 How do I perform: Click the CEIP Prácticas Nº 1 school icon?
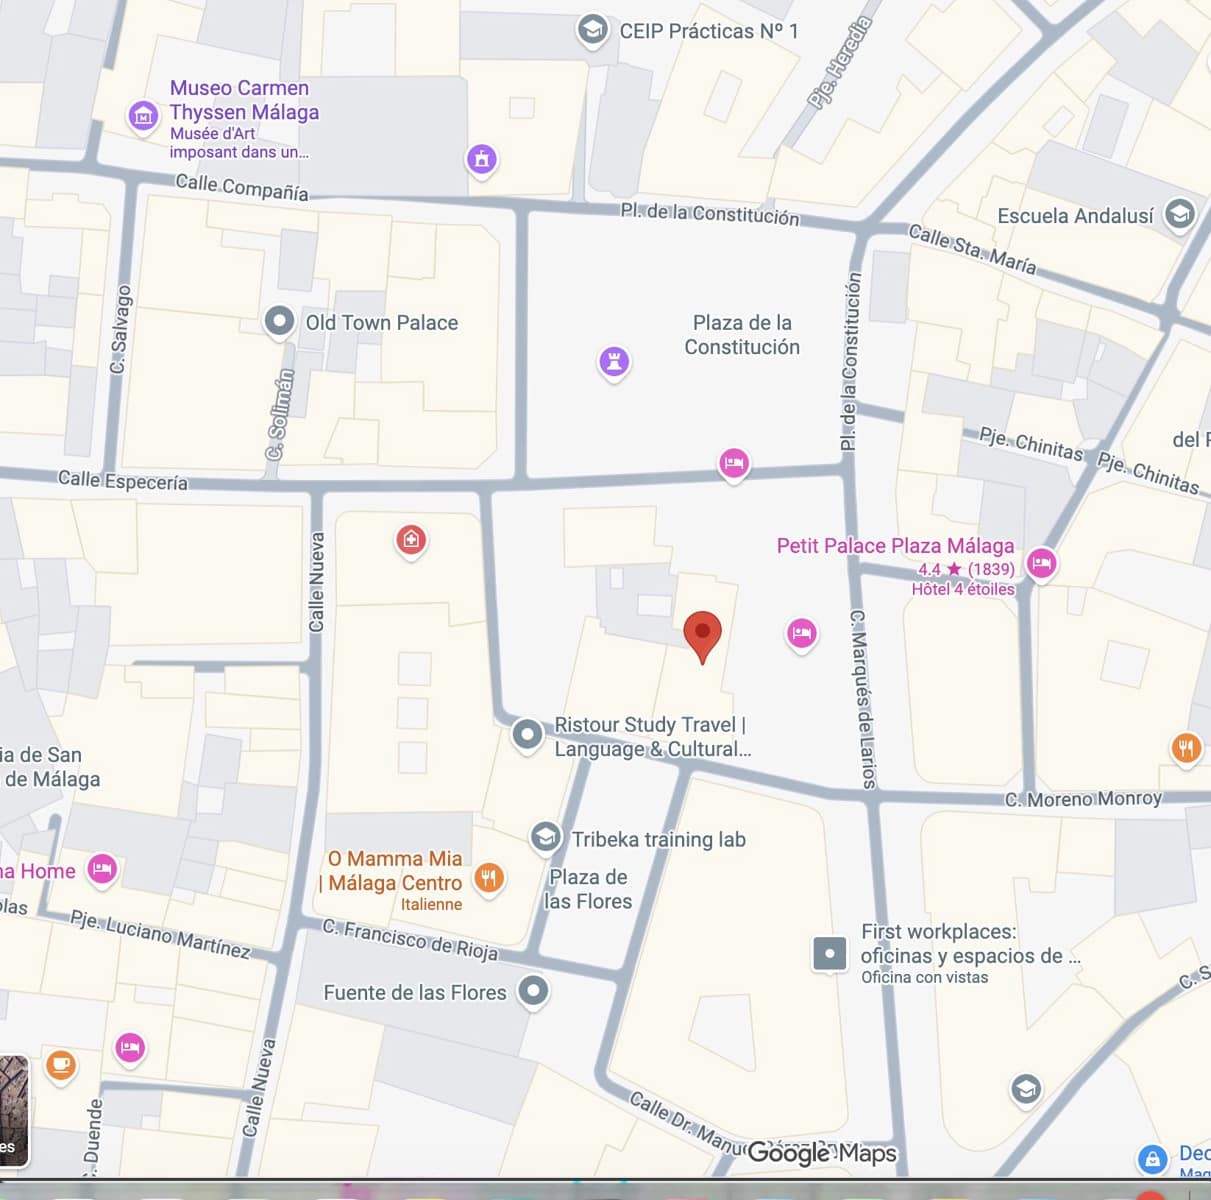point(592,30)
